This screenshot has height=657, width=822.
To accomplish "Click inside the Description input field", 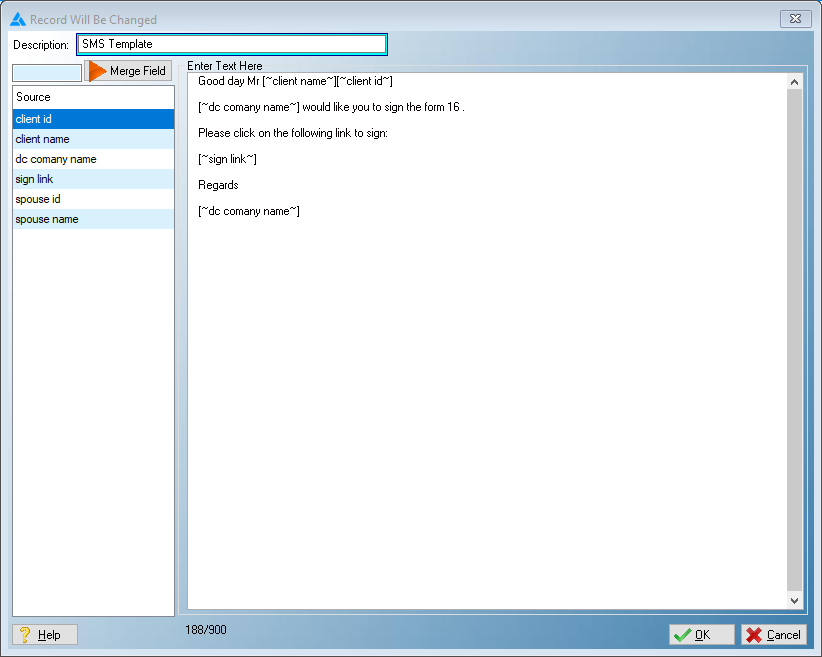I will tap(231, 44).
